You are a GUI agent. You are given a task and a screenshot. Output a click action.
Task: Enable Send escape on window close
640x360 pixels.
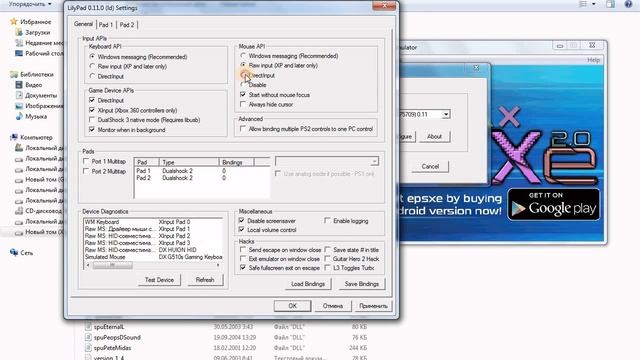243,249
